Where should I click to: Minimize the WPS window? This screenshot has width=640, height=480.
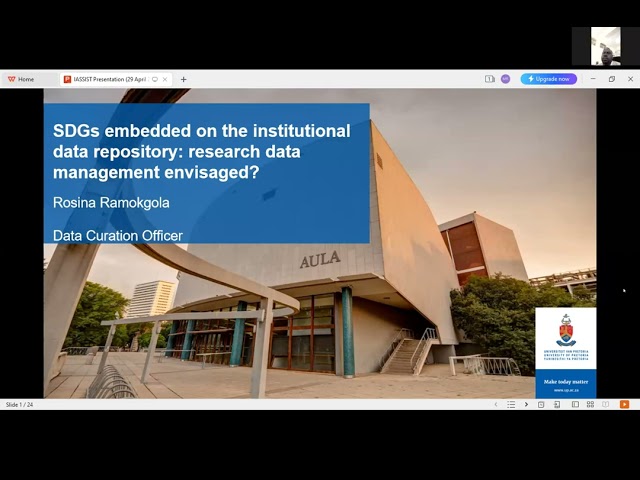tap(593, 79)
